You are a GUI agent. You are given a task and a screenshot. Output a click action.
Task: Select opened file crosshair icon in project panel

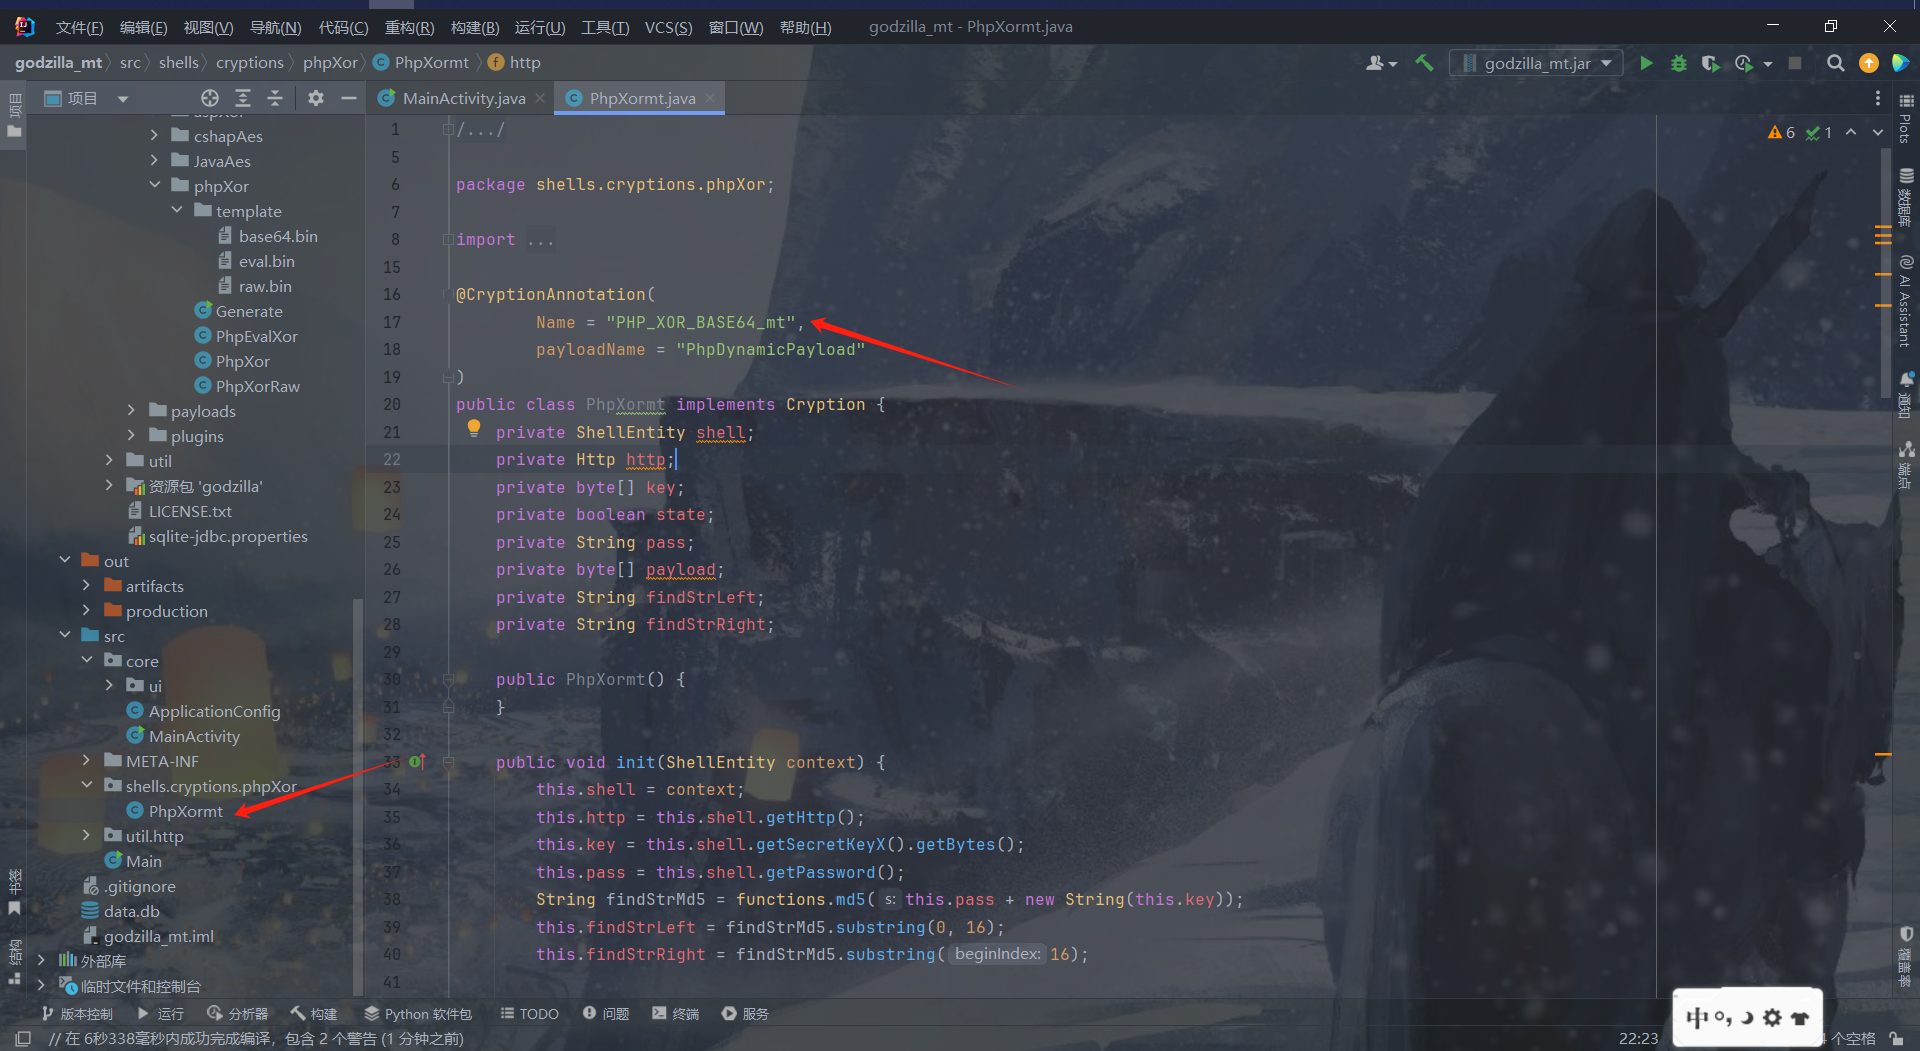tap(209, 98)
